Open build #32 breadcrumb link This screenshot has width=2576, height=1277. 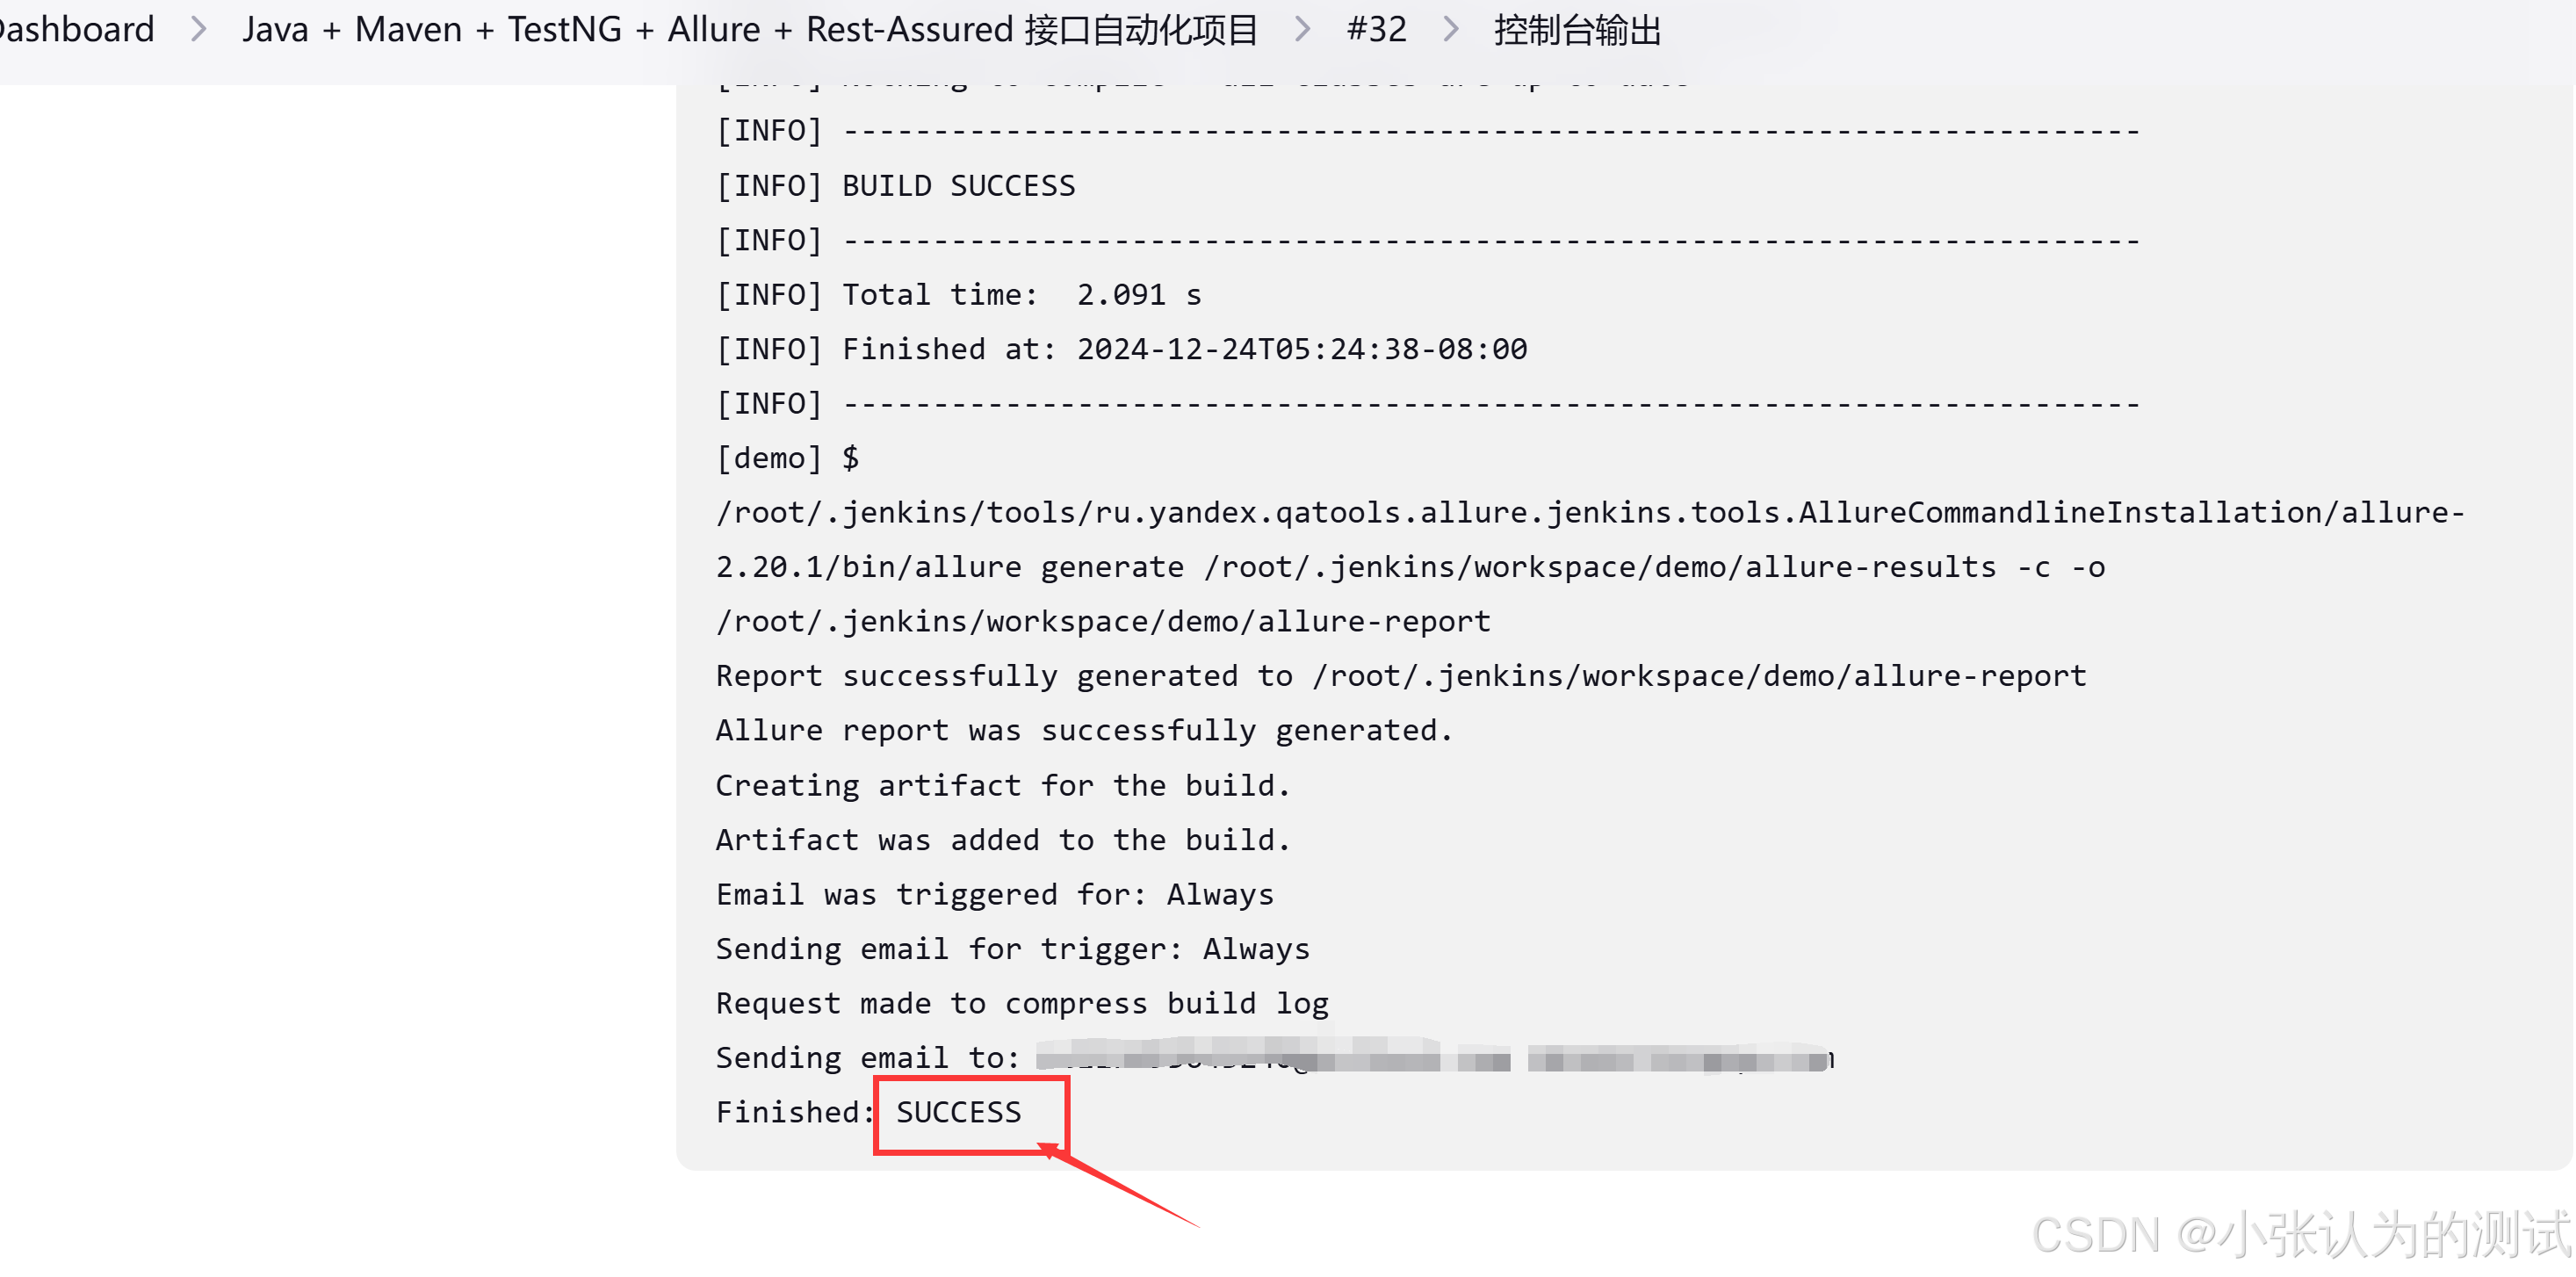click(x=1376, y=29)
